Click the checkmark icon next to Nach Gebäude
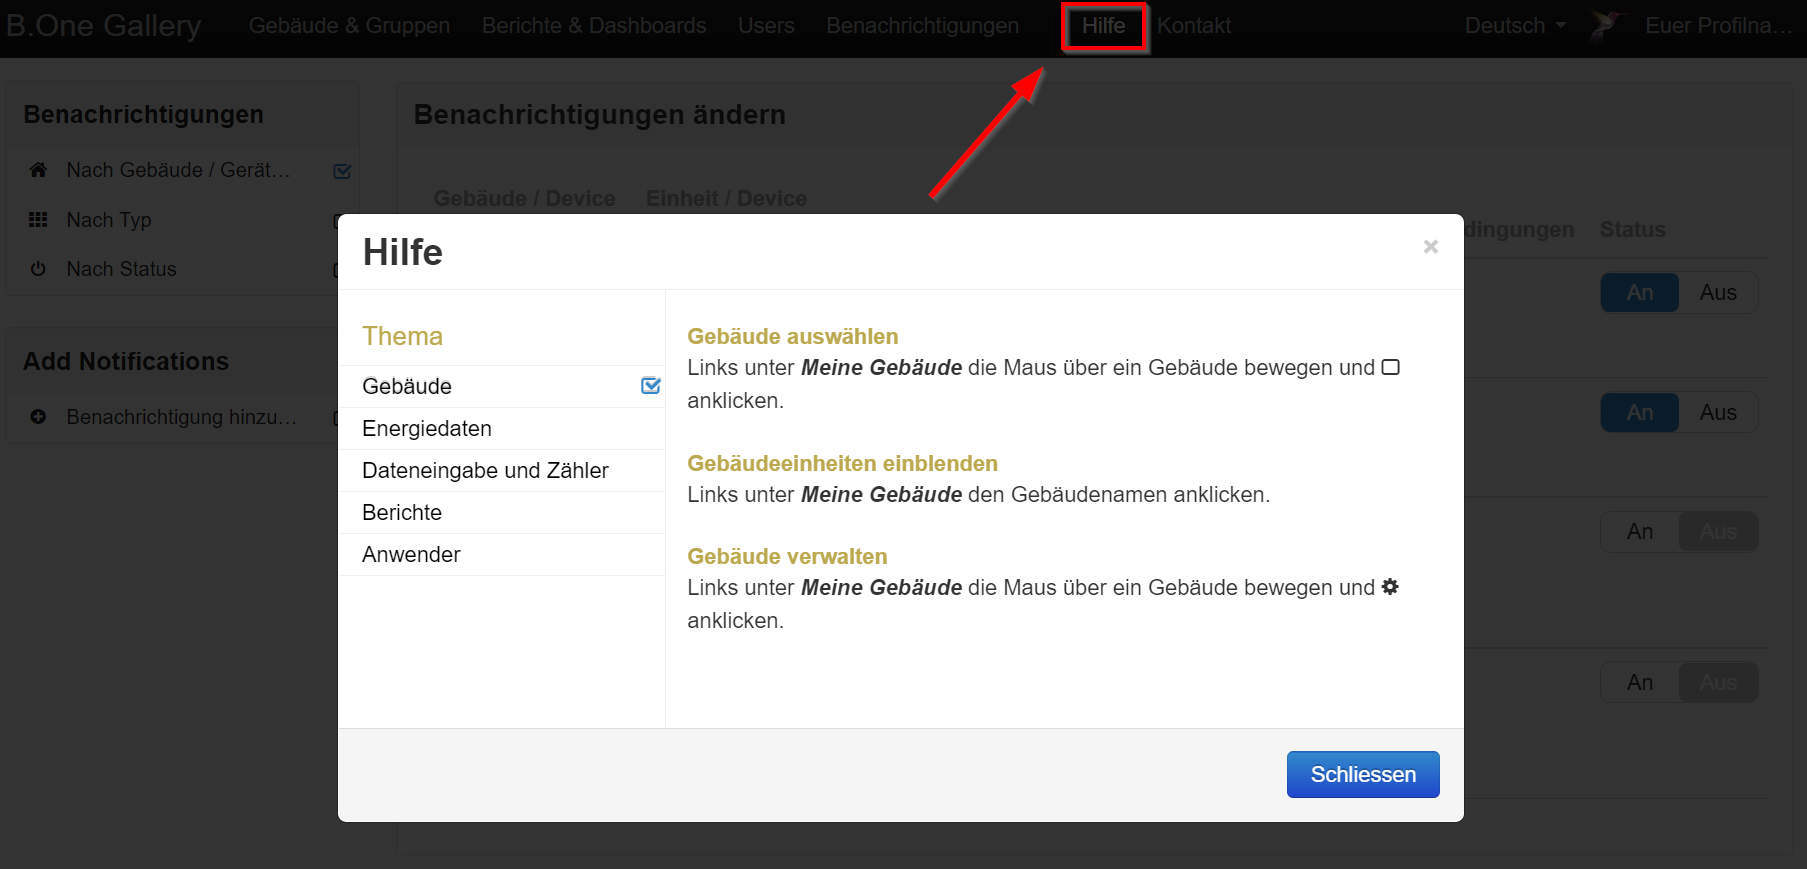This screenshot has width=1807, height=869. point(342,171)
